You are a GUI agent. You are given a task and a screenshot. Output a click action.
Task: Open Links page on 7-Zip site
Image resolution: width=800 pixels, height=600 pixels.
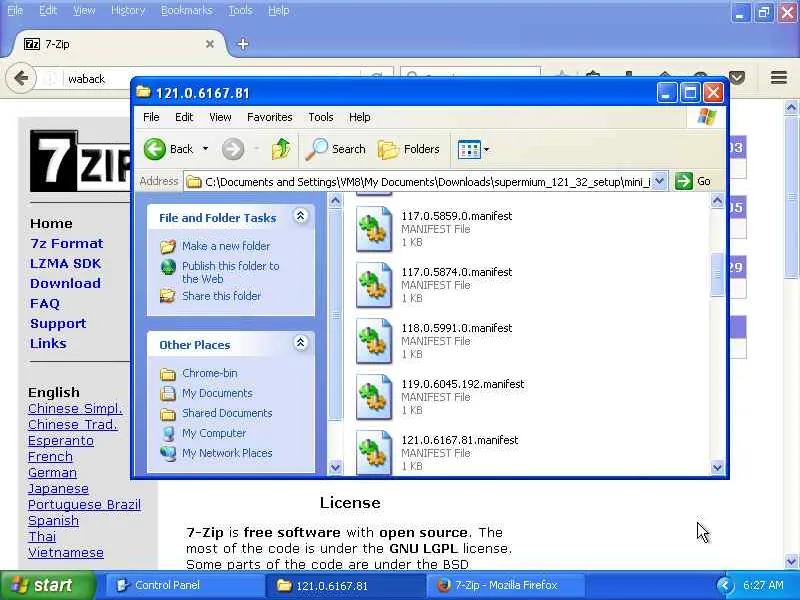coord(48,343)
